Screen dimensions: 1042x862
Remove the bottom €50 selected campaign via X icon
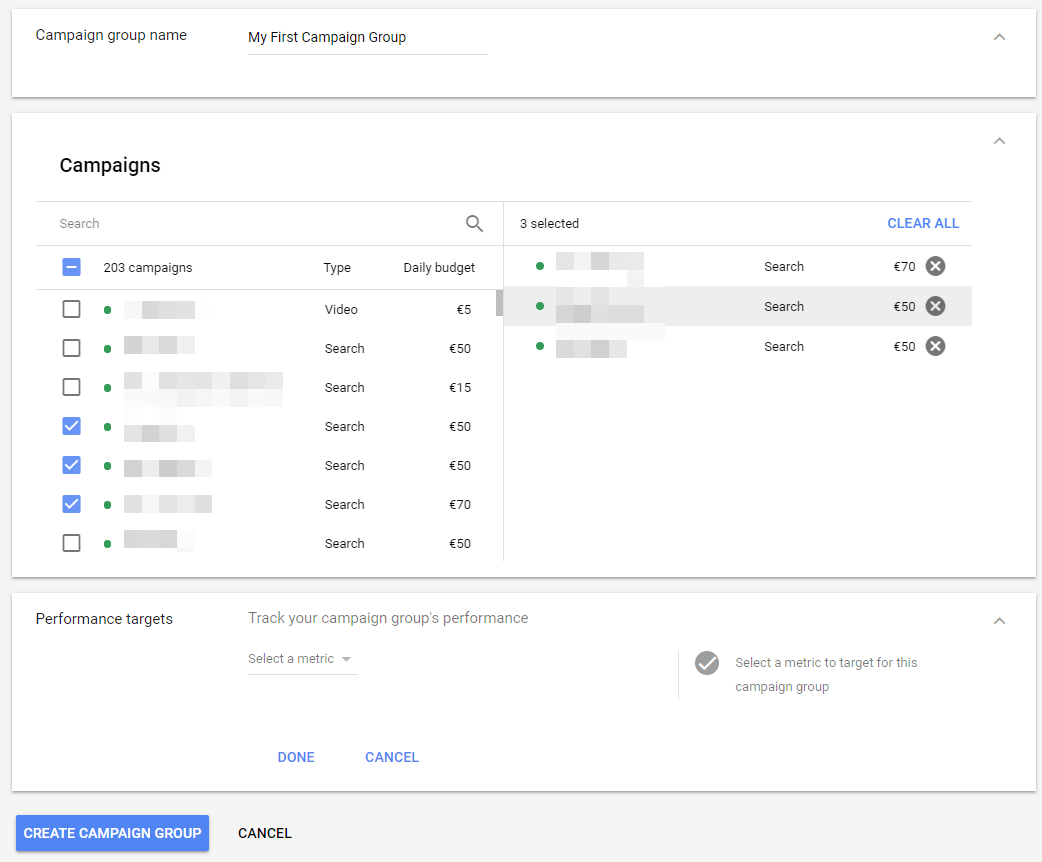click(x=935, y=346)
